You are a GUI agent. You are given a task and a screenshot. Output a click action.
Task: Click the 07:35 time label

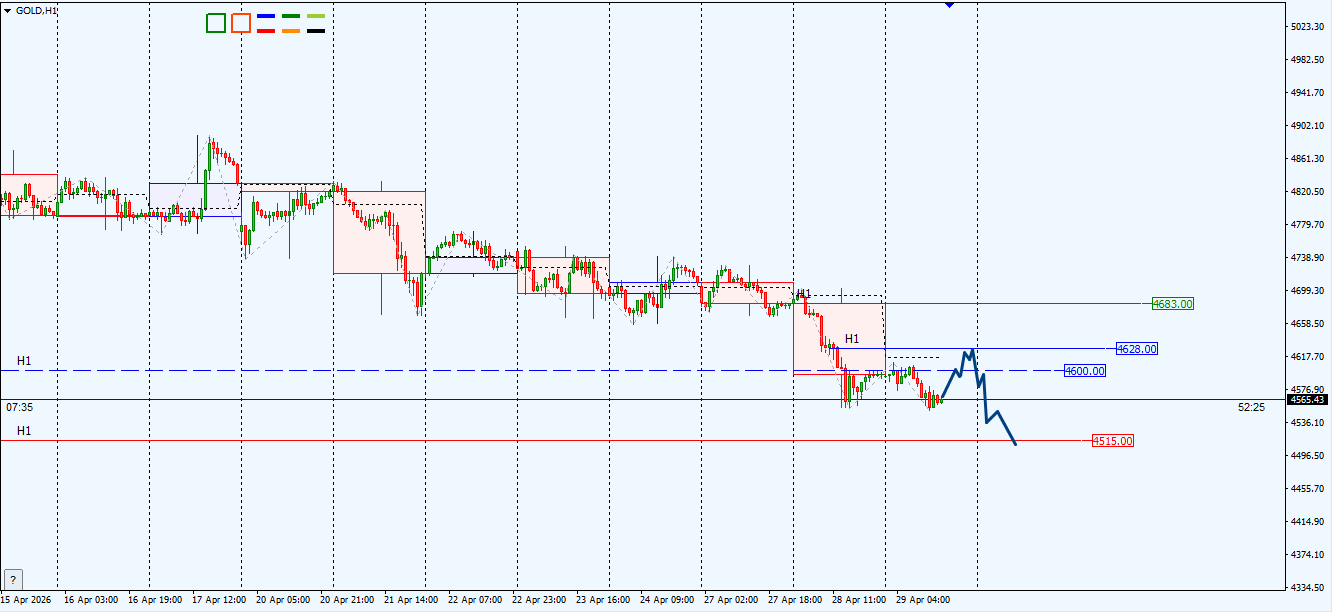(x=20, y=407)
